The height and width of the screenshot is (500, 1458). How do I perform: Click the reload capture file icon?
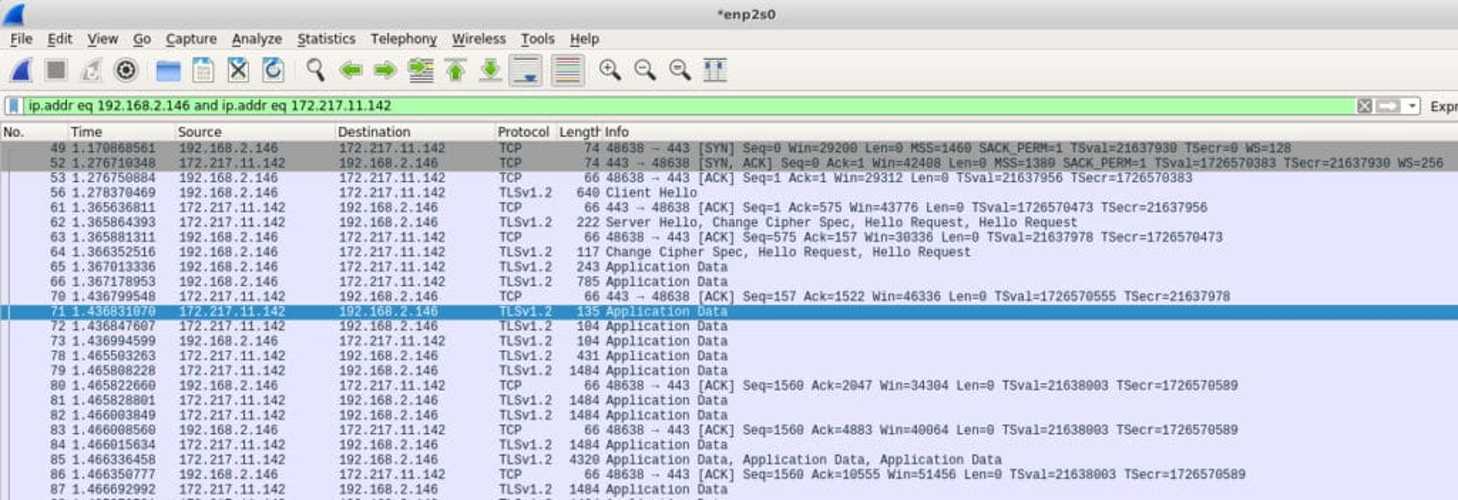[273, 70]
